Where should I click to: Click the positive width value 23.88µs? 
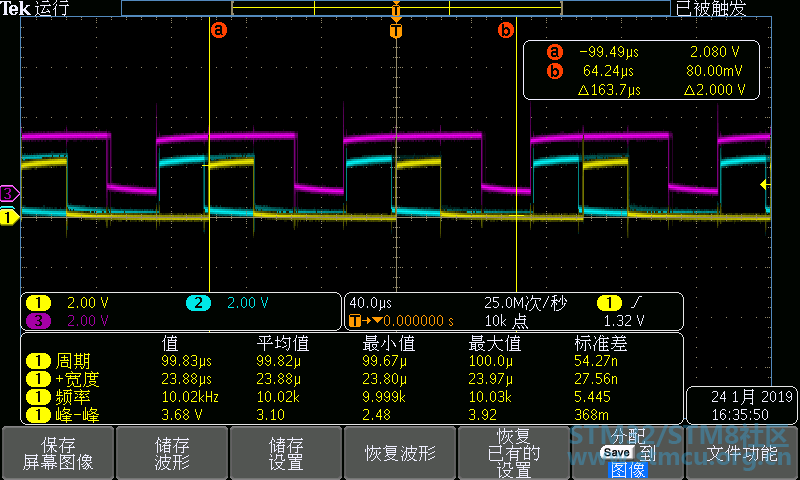pyautogui.click(x=186, y=379)
